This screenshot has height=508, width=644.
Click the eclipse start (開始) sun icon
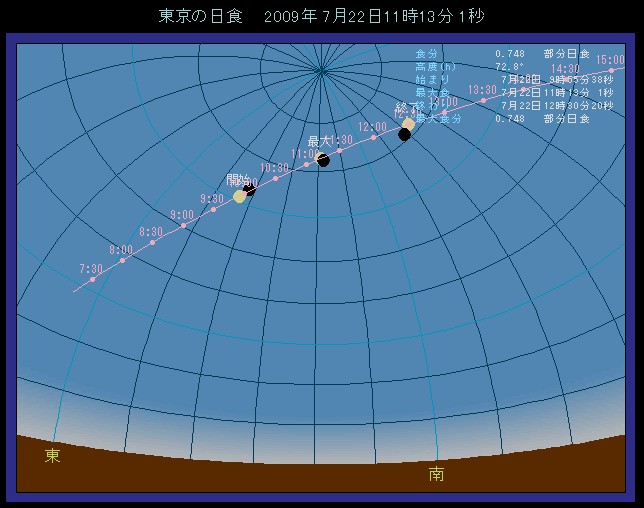coord(241,195)
